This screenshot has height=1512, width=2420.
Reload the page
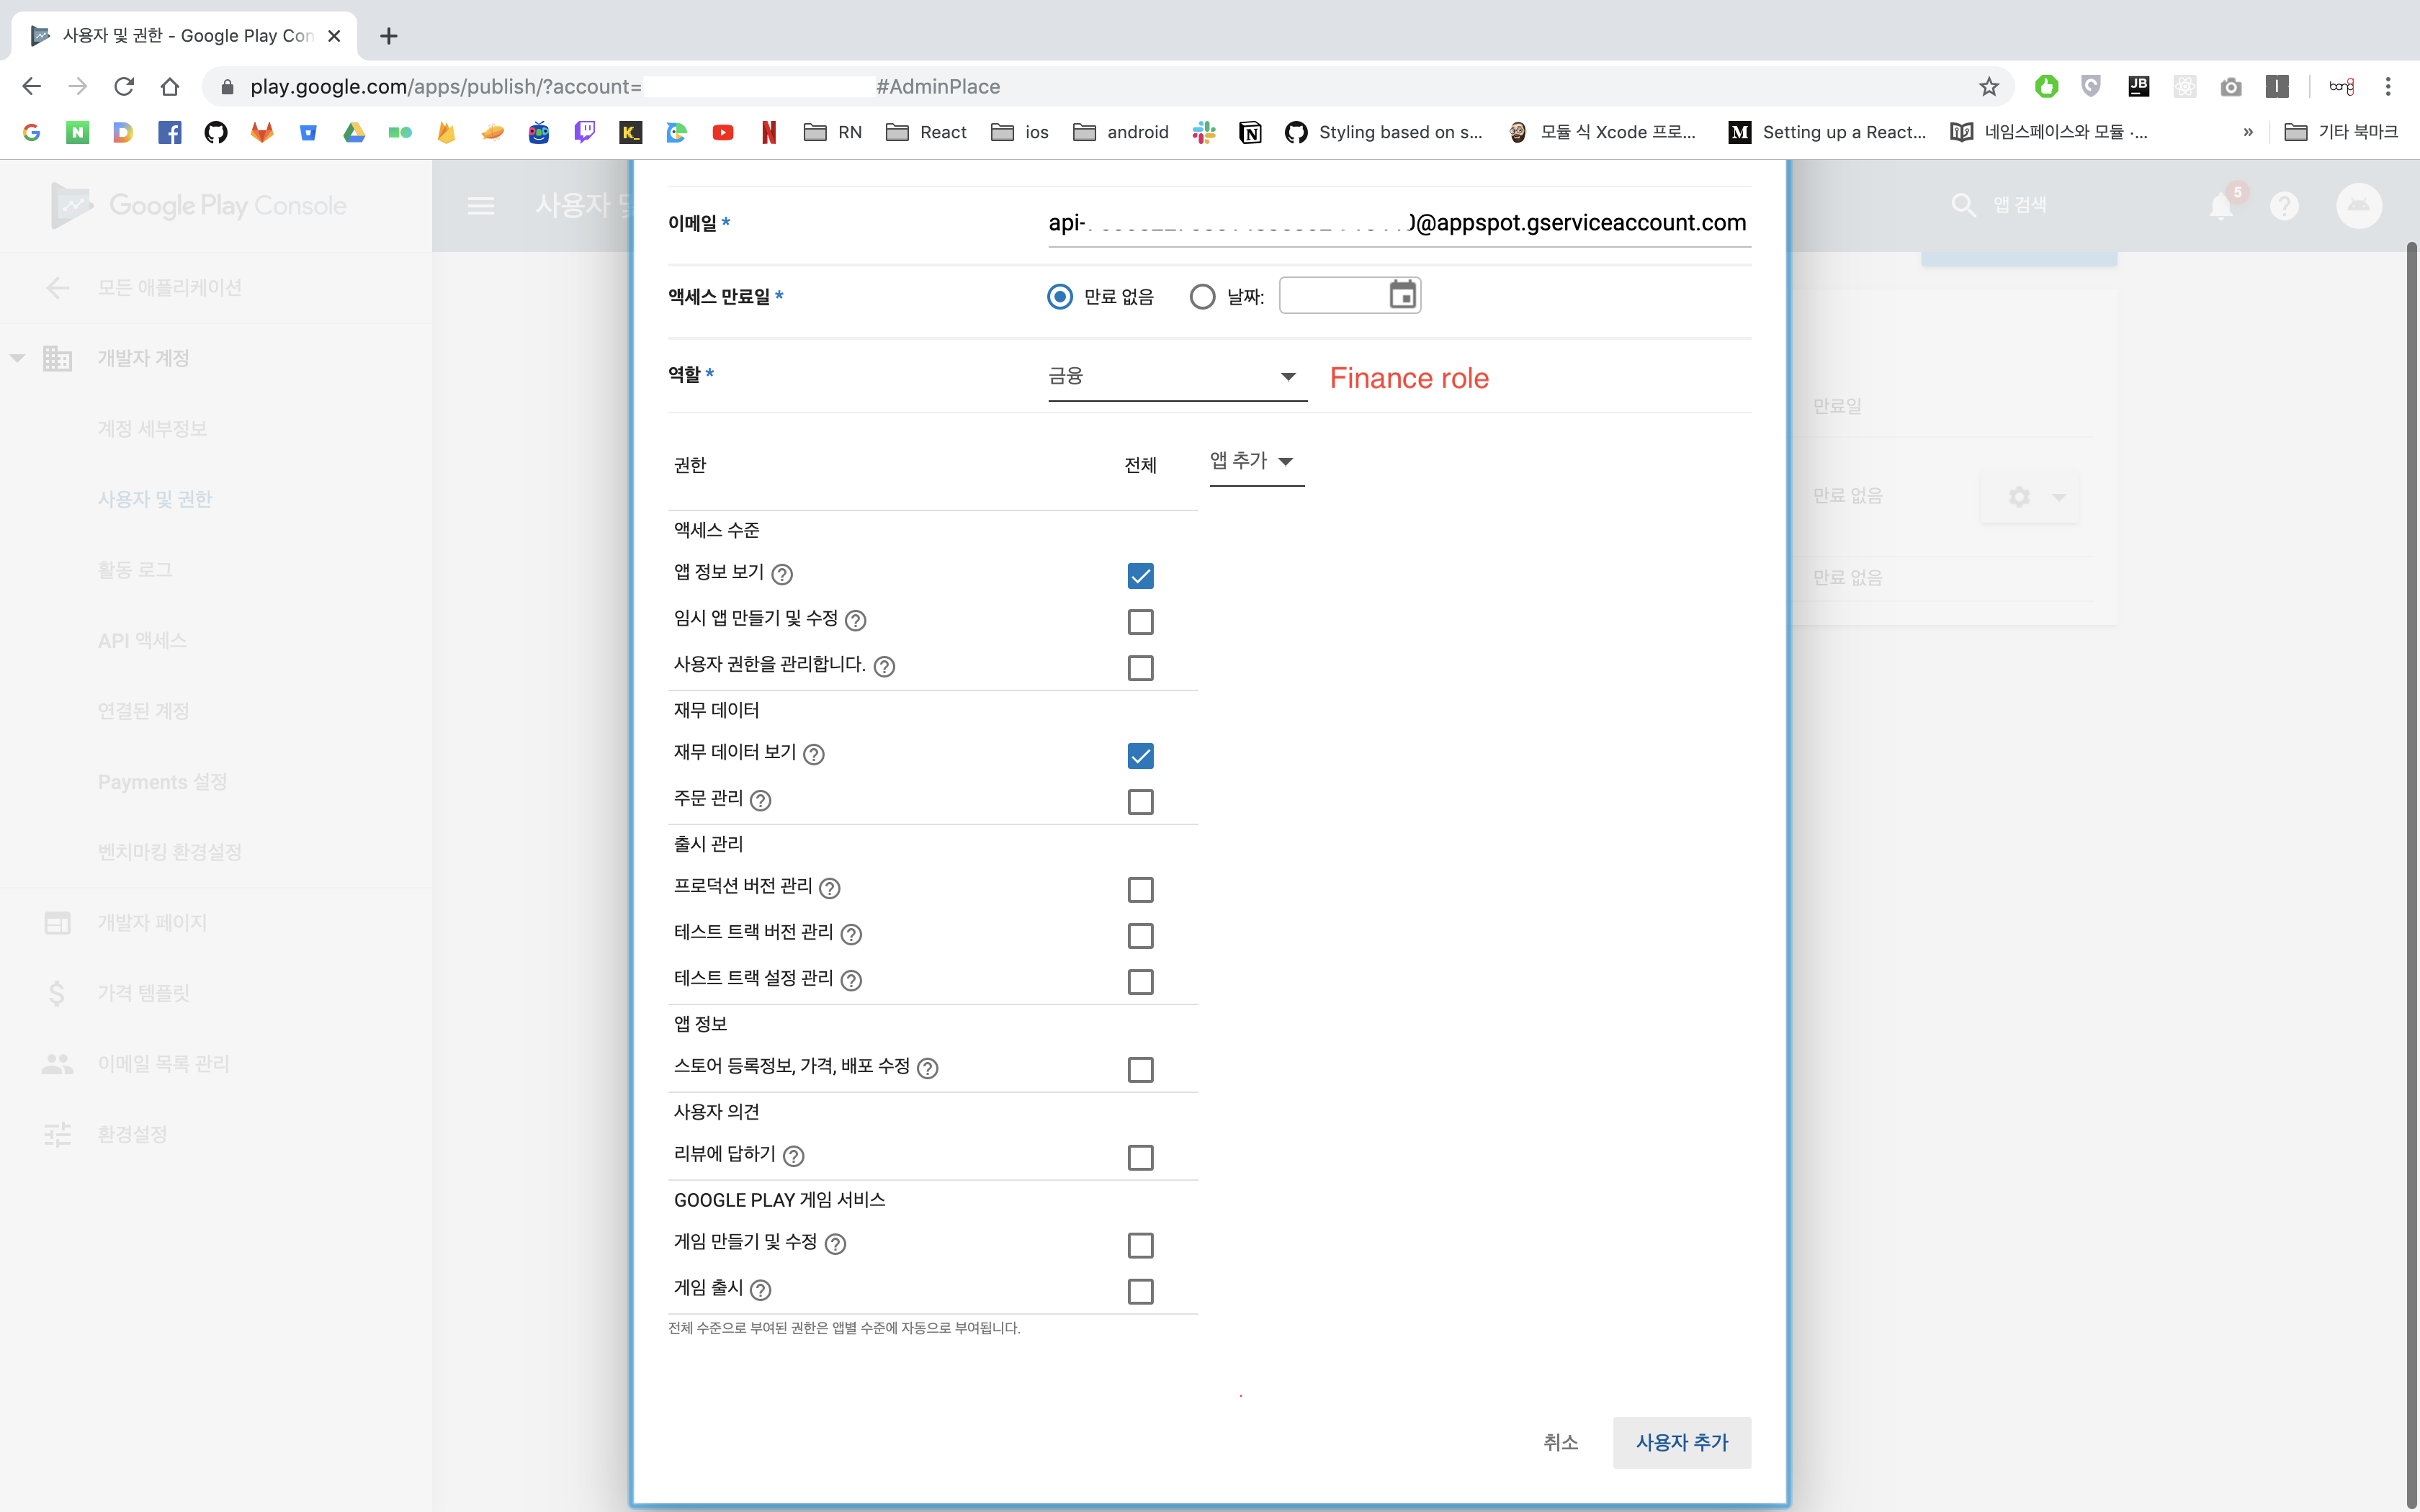coord(124,87)
